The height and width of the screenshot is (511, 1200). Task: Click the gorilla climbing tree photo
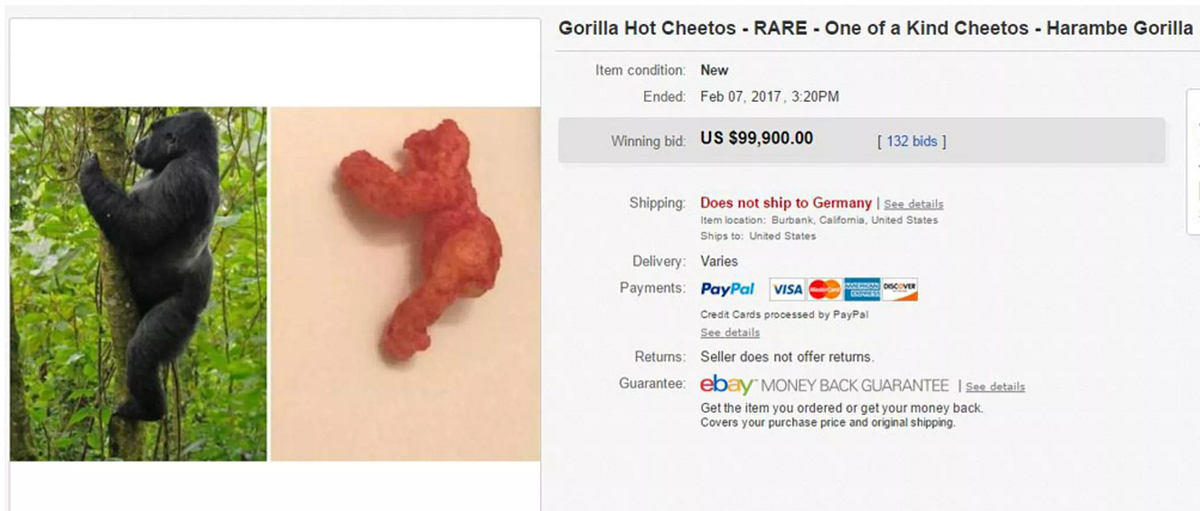[138, 284]
